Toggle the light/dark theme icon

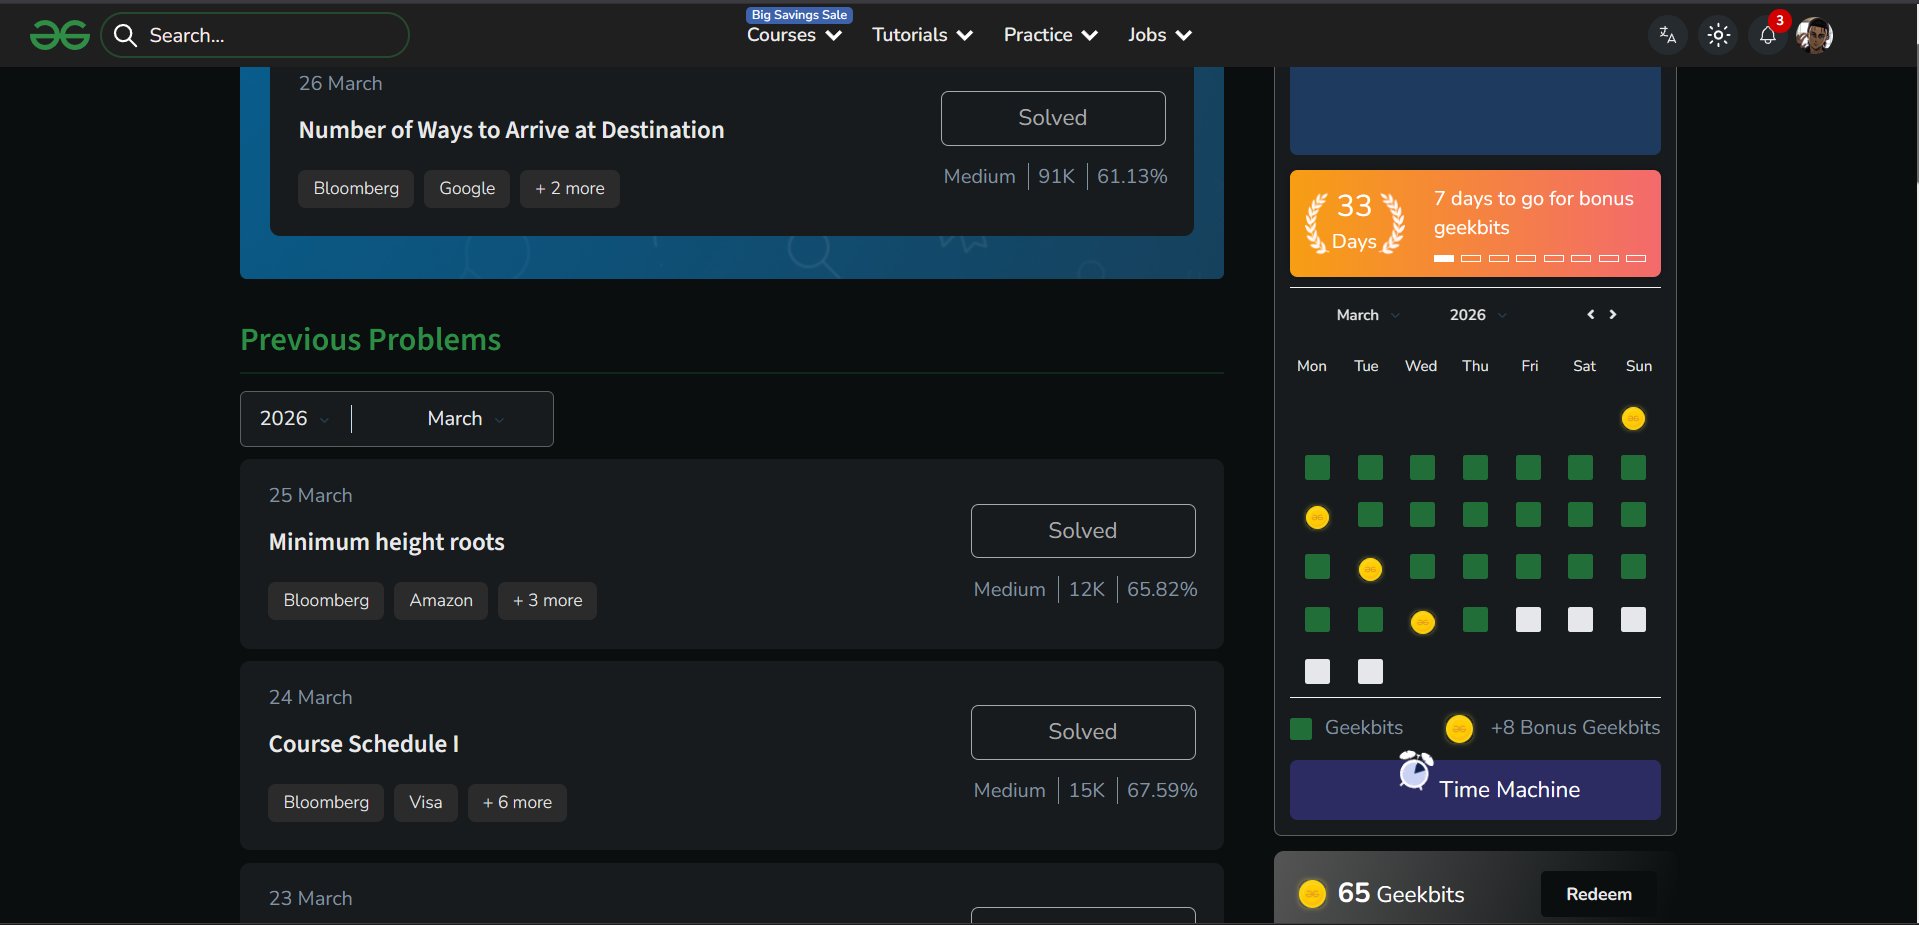[x=1718, y=35]
